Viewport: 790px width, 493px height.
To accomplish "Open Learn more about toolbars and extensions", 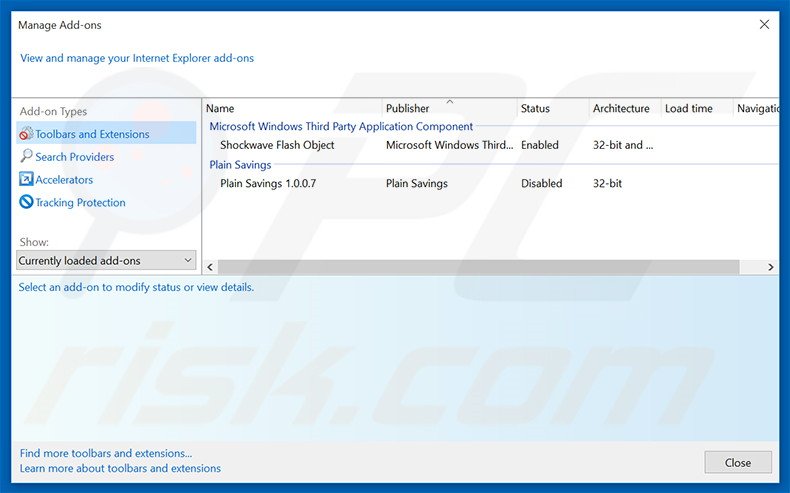I will 120,468.
